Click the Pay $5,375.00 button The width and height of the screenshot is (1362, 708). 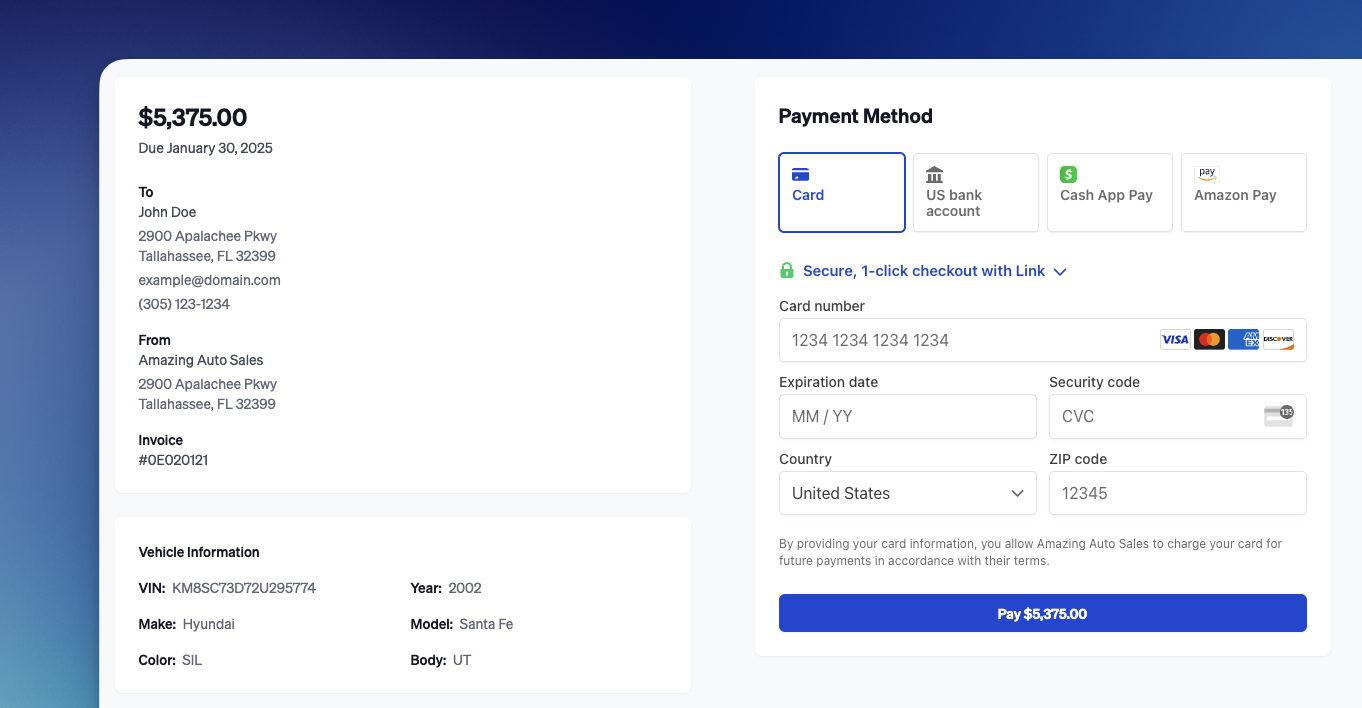(x=1043, y=613)
